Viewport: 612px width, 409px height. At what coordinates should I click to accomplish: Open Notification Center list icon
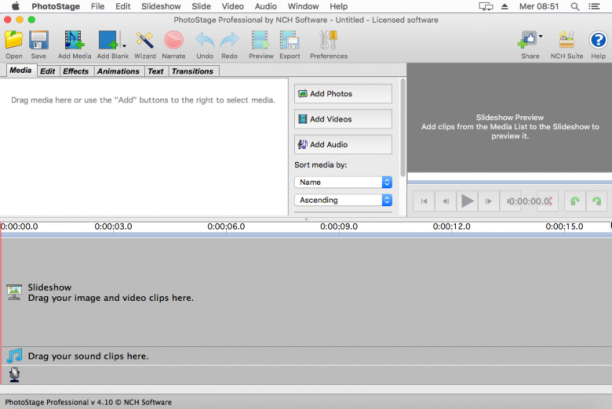coord(594,6)
